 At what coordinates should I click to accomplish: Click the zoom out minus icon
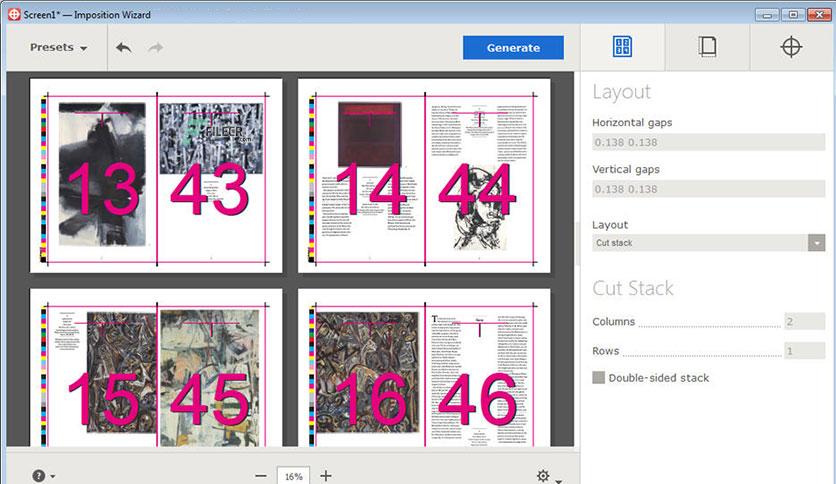(x=261, y=475)
